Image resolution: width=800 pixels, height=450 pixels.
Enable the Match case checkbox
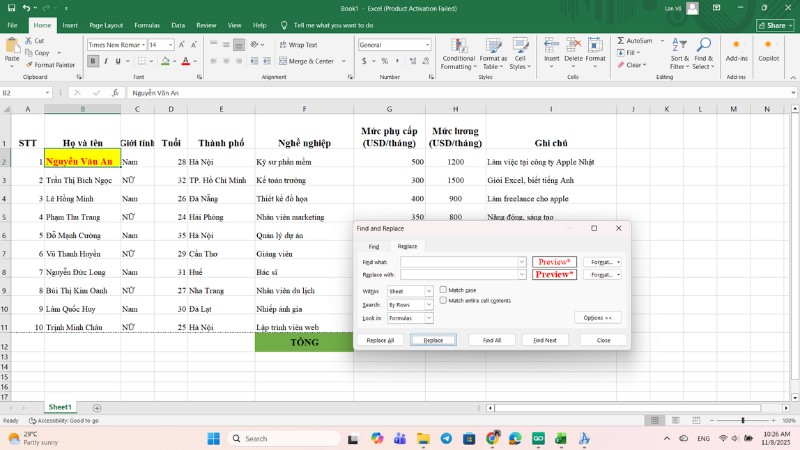click(x=444, y=290)
